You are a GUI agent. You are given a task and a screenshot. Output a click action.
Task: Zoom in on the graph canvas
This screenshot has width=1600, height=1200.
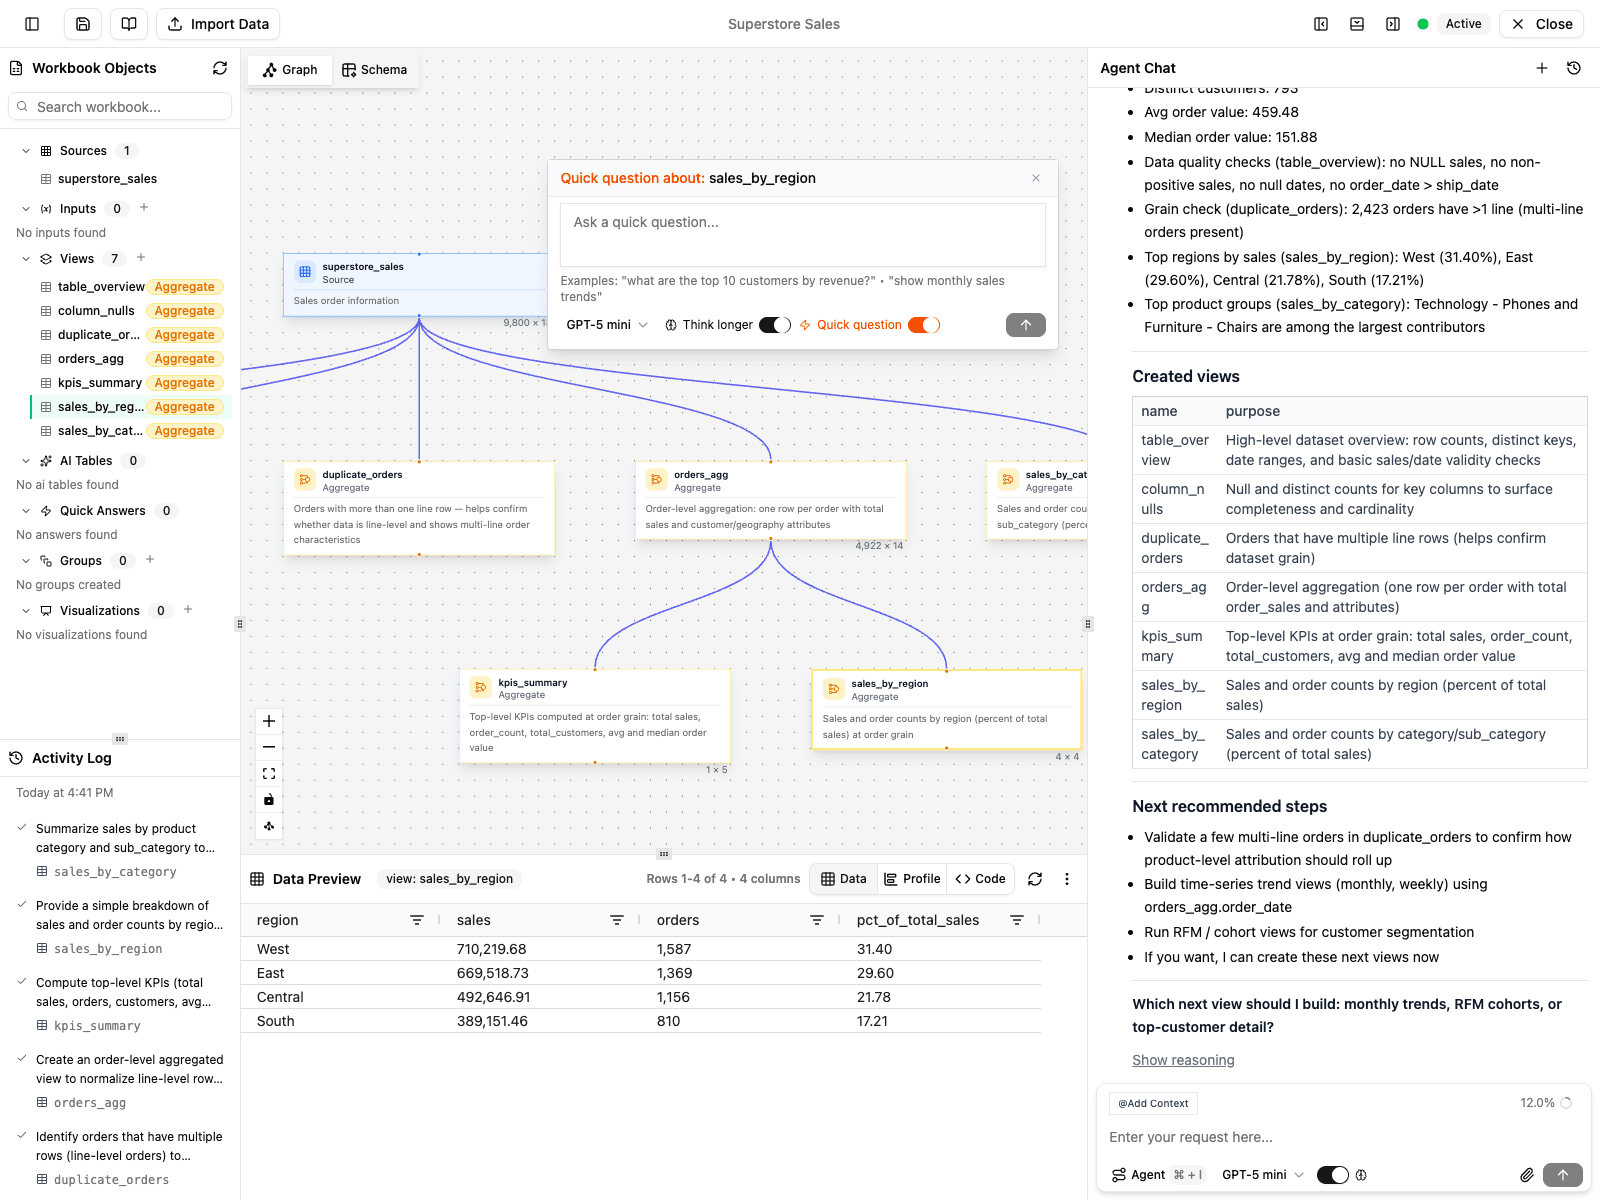[x=269, y=721]
